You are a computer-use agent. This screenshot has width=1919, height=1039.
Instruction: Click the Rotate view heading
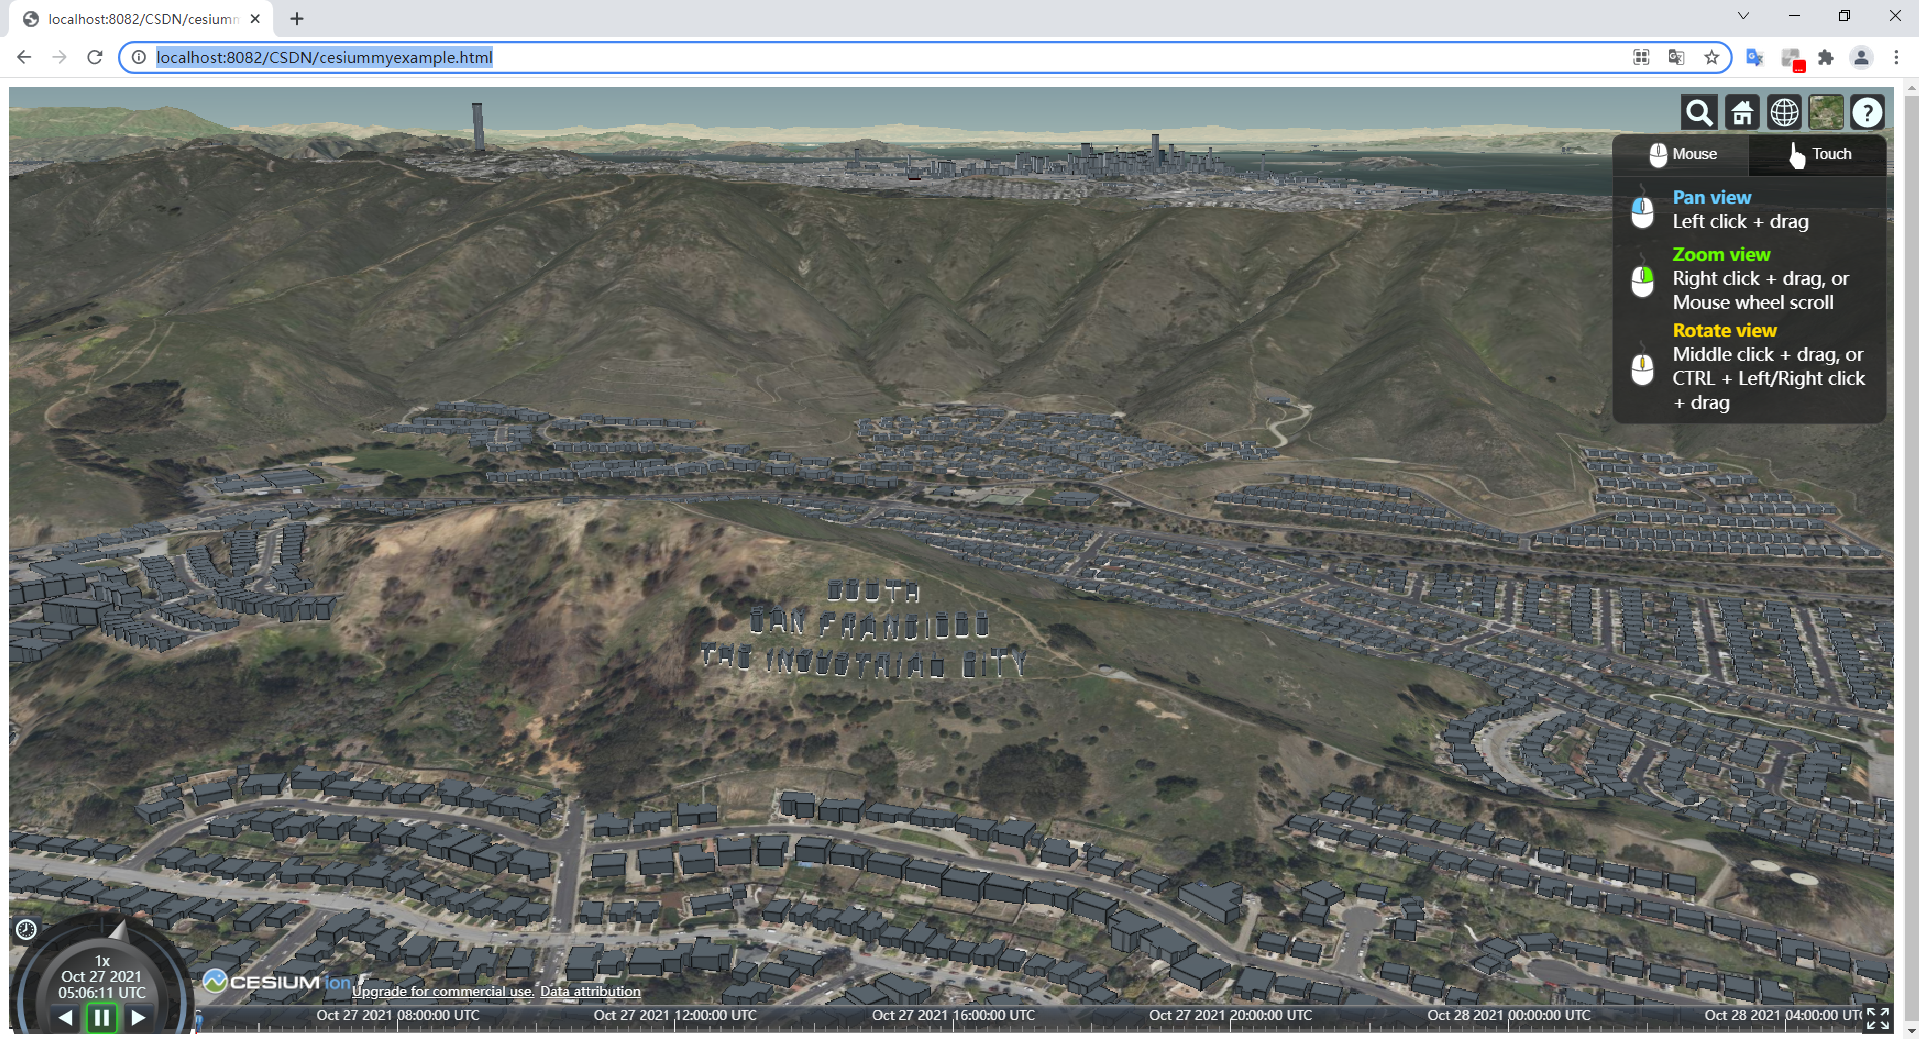1725,331
